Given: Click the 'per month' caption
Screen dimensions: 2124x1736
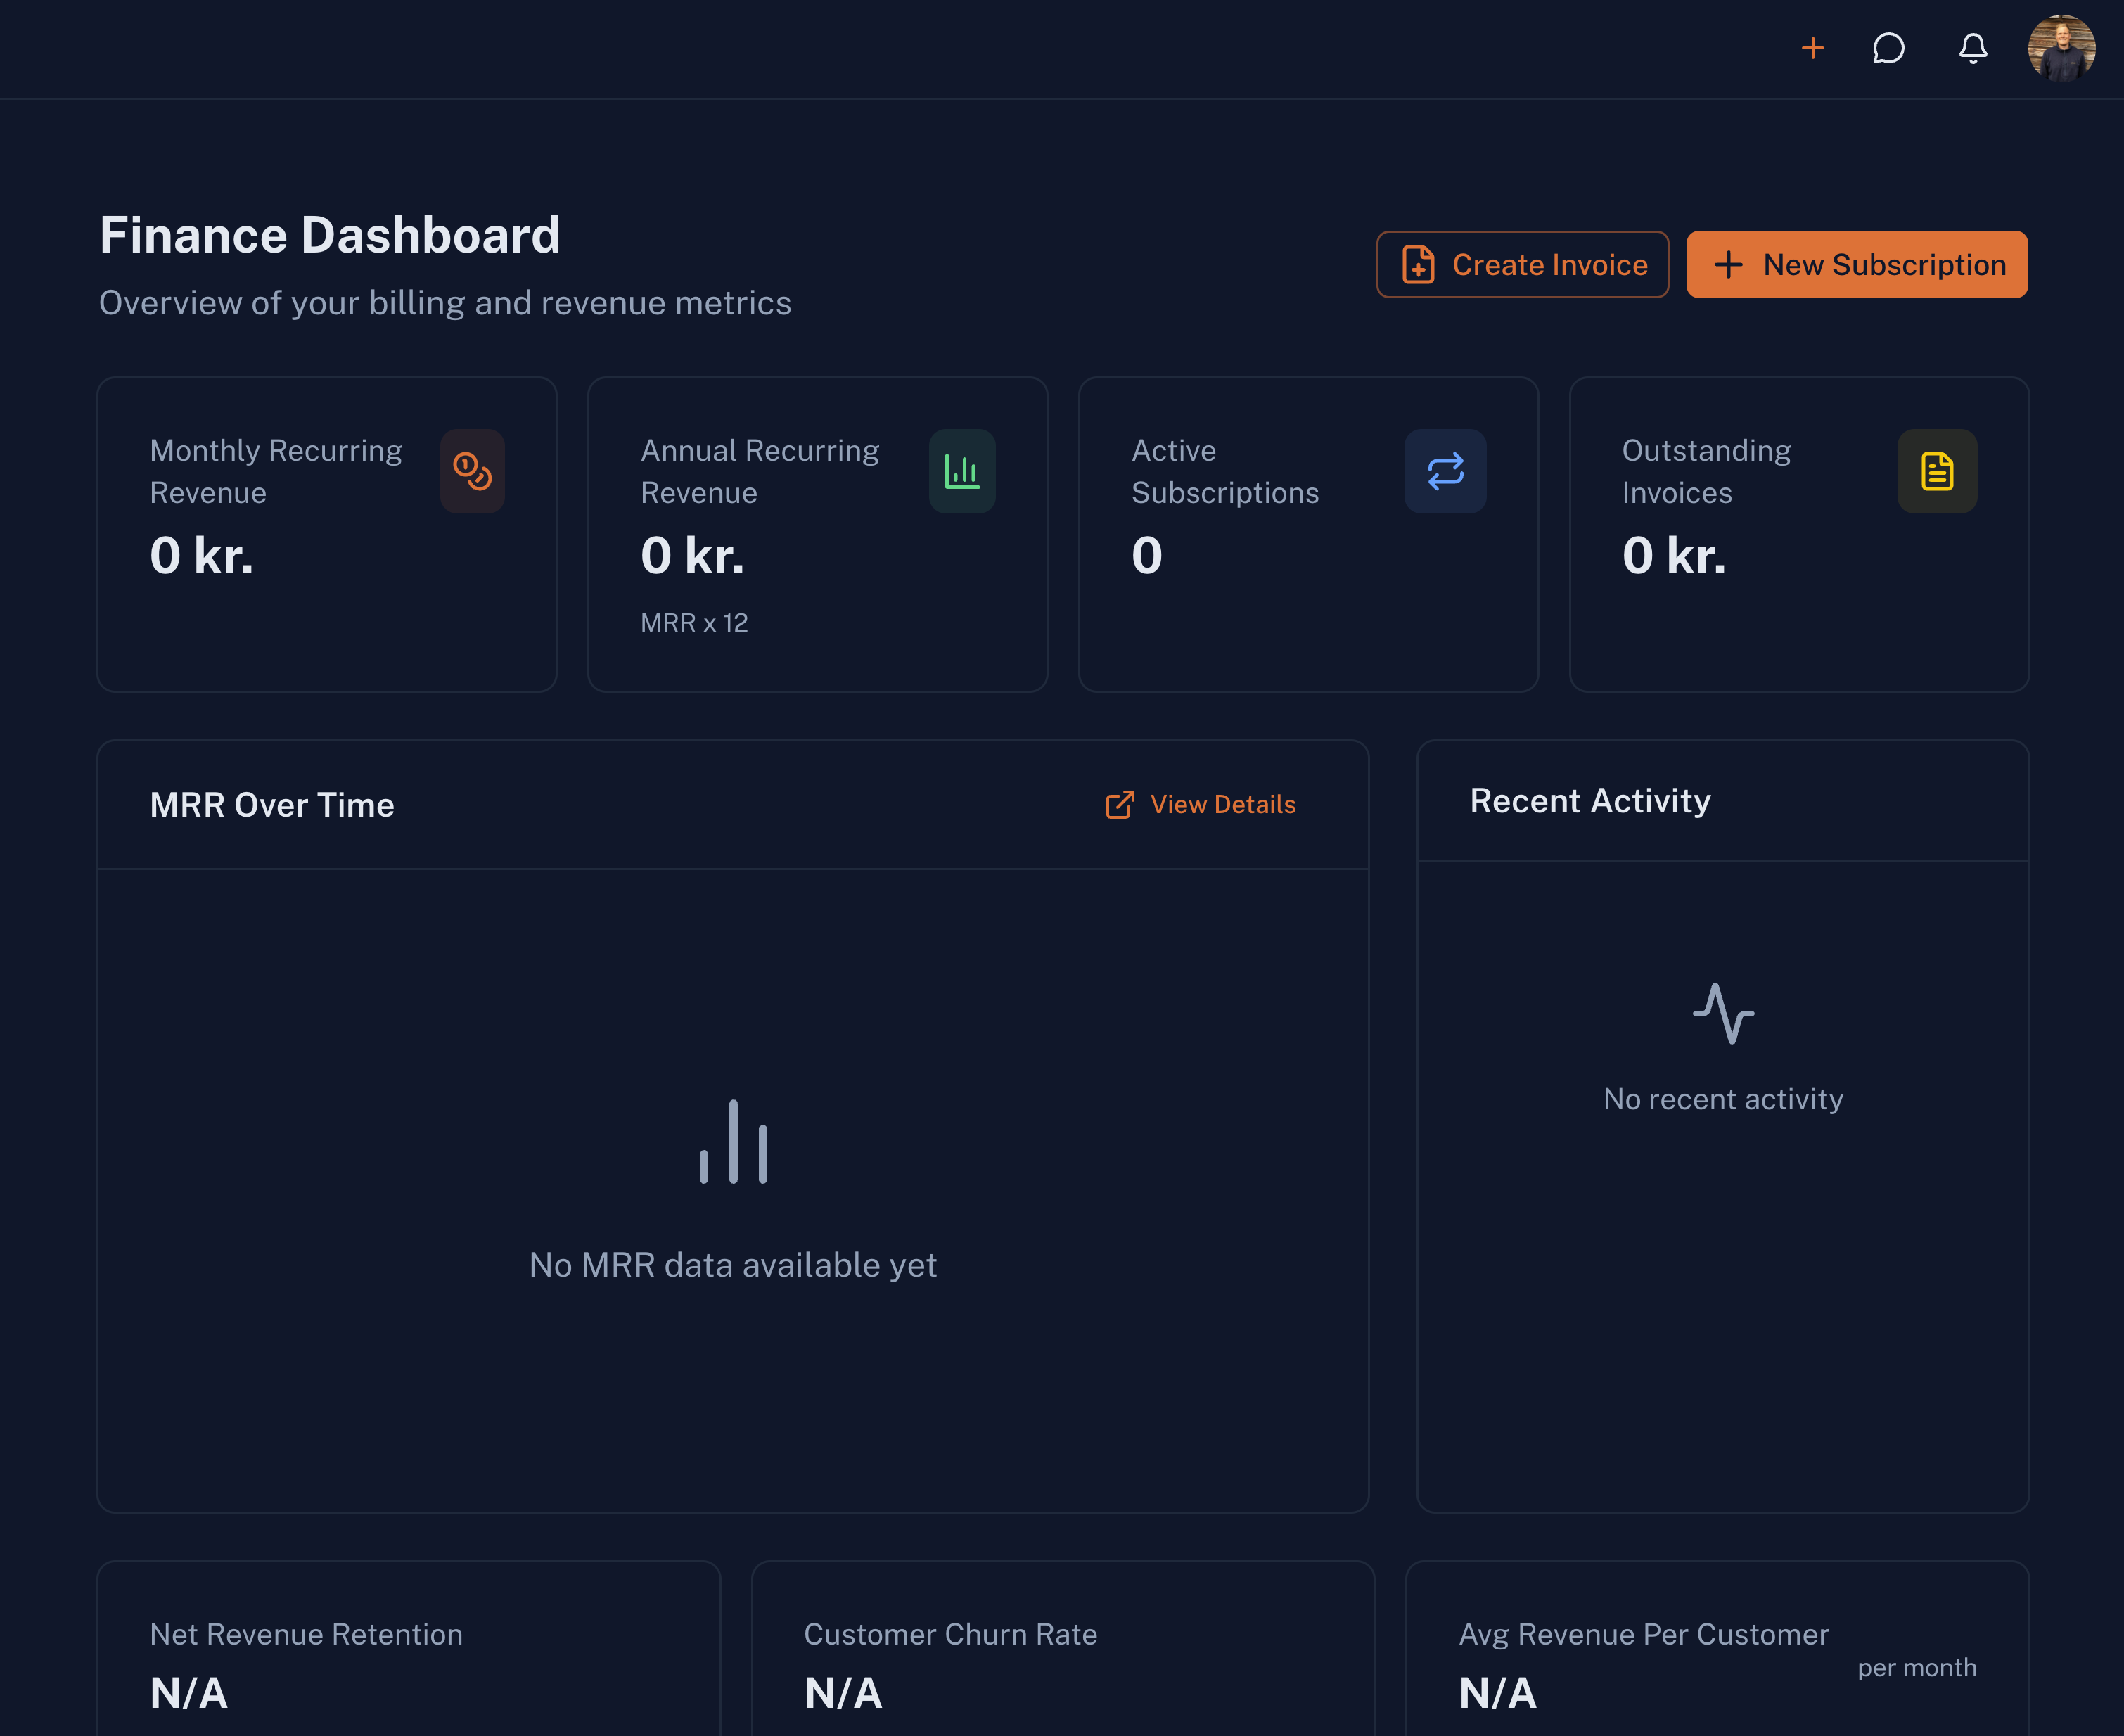Looking at the screenshot, I should [x=1917, y=1667].
